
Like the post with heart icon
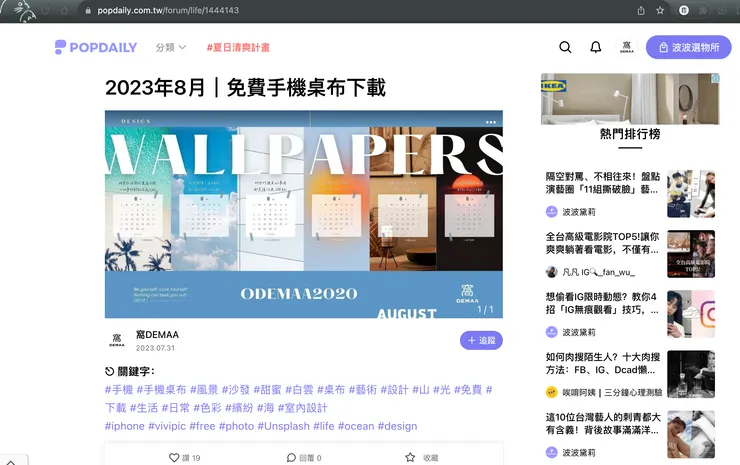click(174, 457)
